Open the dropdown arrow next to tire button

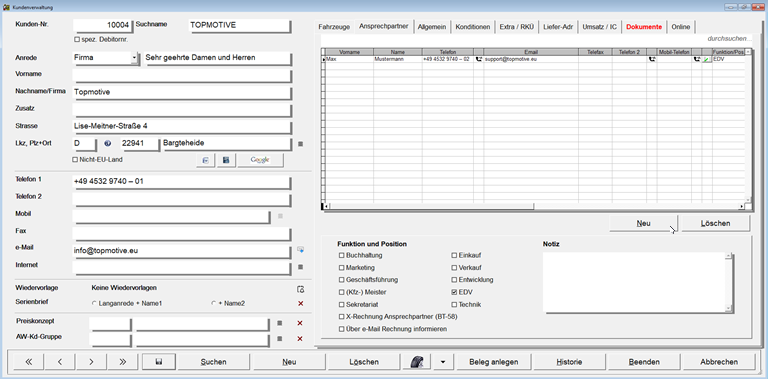pos(443,362)
